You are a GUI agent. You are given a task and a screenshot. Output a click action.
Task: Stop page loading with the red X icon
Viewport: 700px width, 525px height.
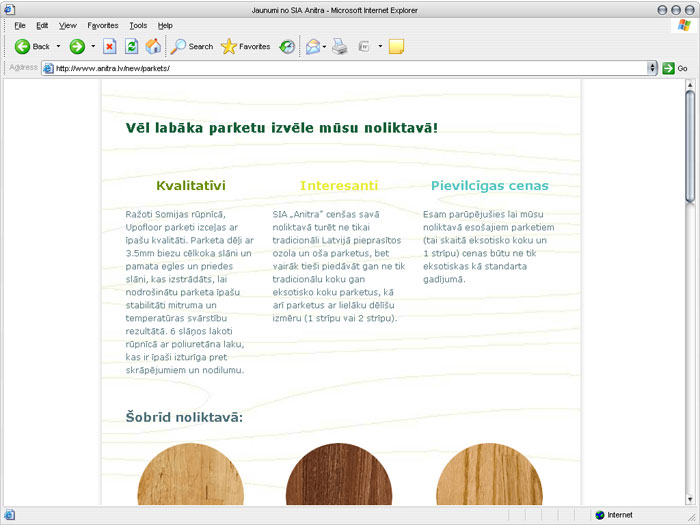point(110,46)
